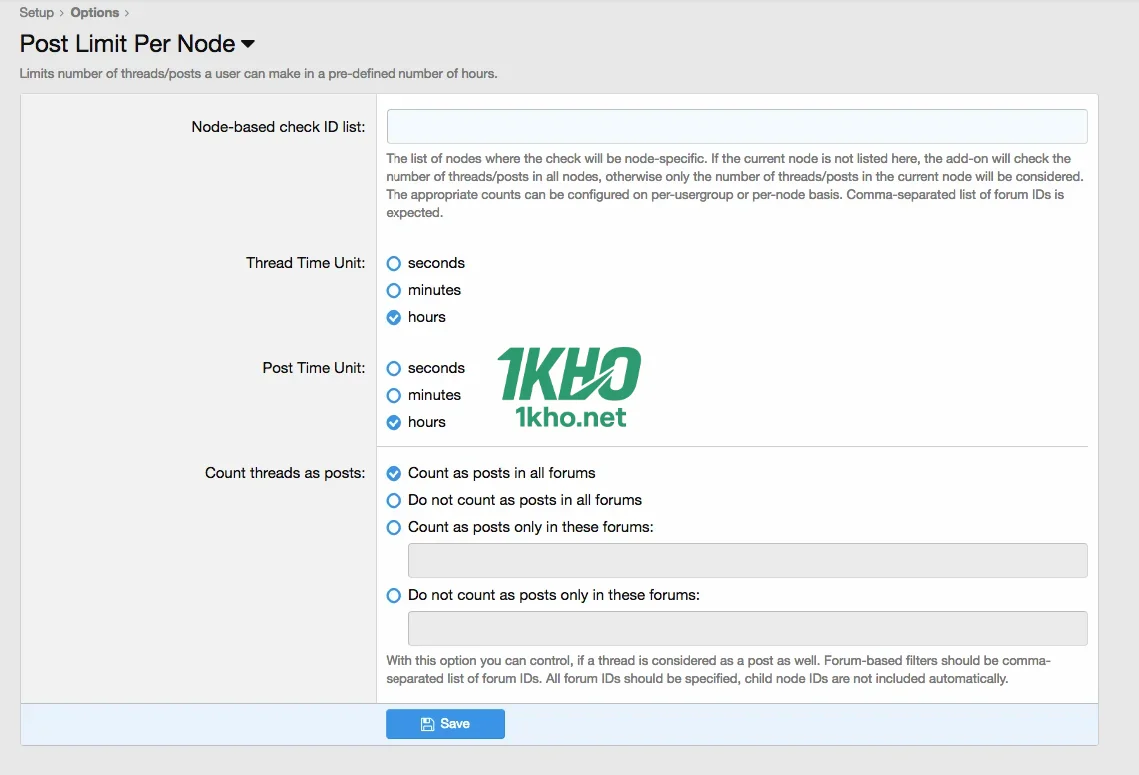The image size is (1139, 775).
Task: Click the floppy disk icon on Save
Action: (x=427, y=724)
